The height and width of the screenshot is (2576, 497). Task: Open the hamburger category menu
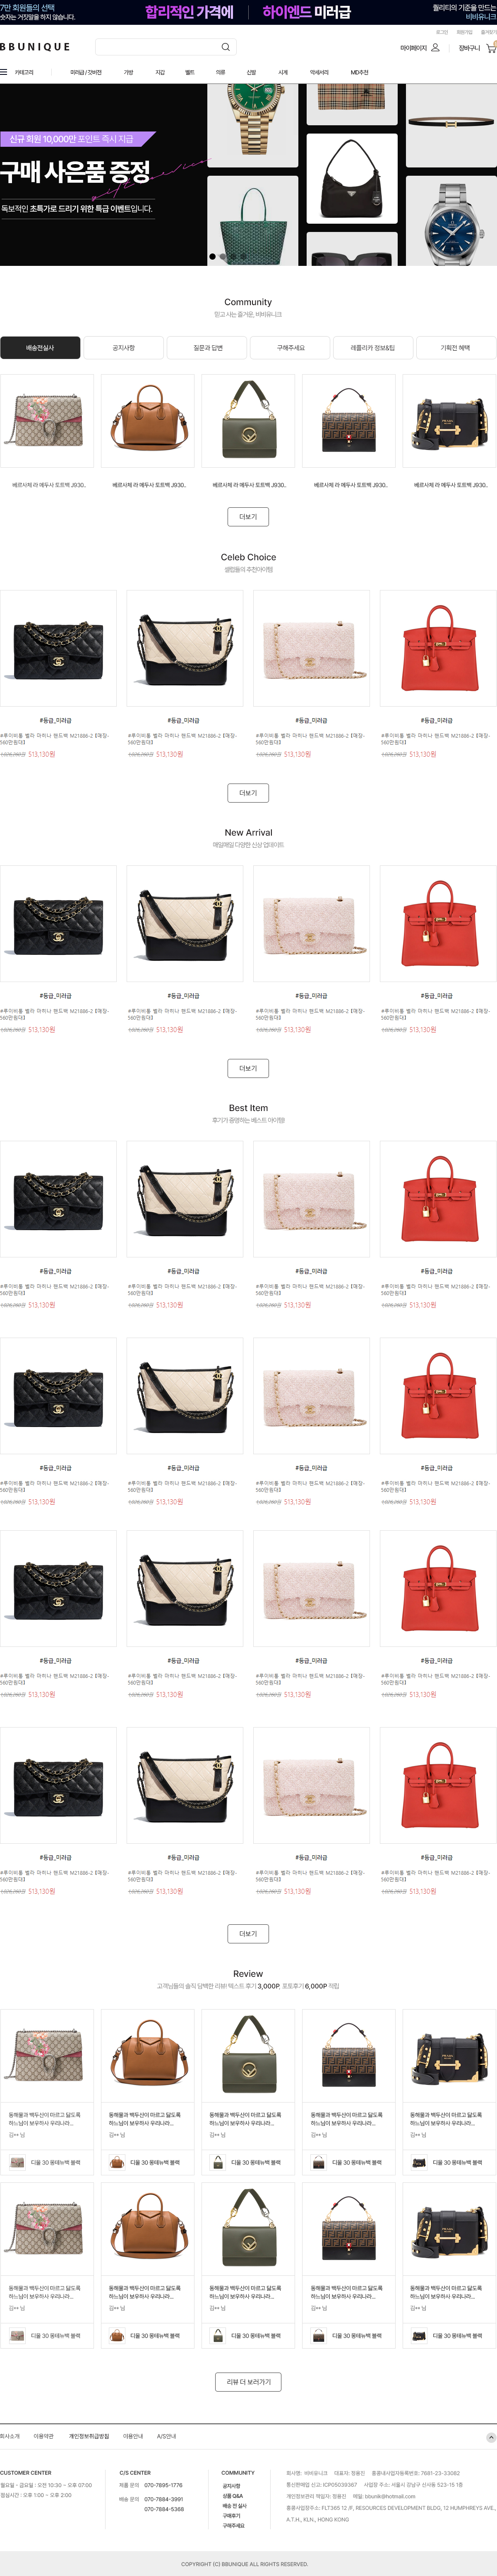4,72
